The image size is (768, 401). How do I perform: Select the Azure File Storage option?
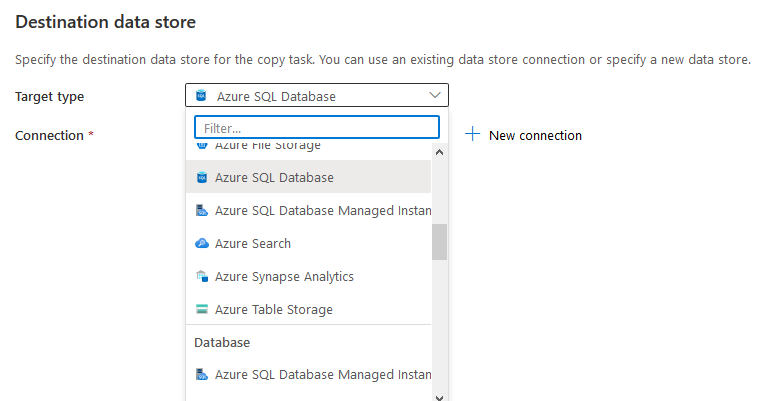coord(267,146)
